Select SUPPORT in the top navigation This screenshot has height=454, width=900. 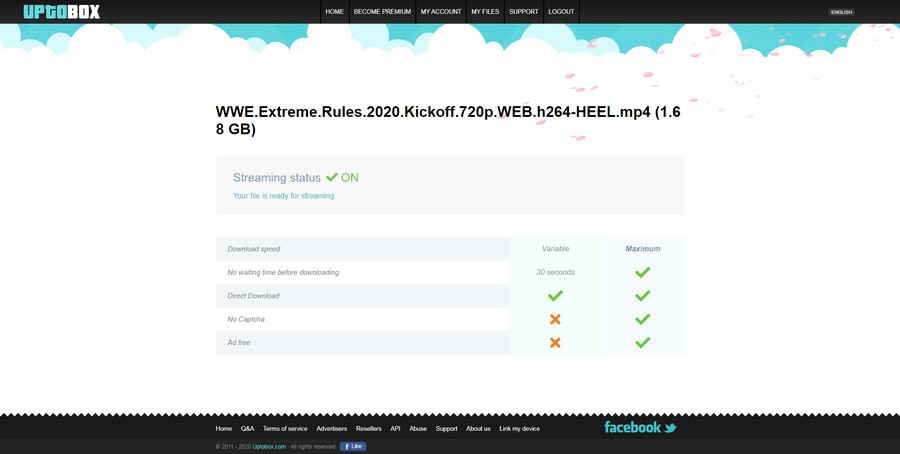tap(523, 11)
